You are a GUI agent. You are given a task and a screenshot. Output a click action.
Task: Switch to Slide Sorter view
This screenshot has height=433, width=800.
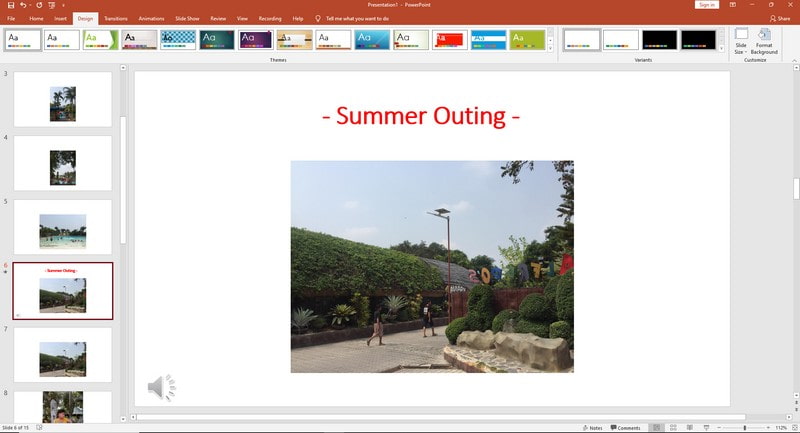click(675, 427)
